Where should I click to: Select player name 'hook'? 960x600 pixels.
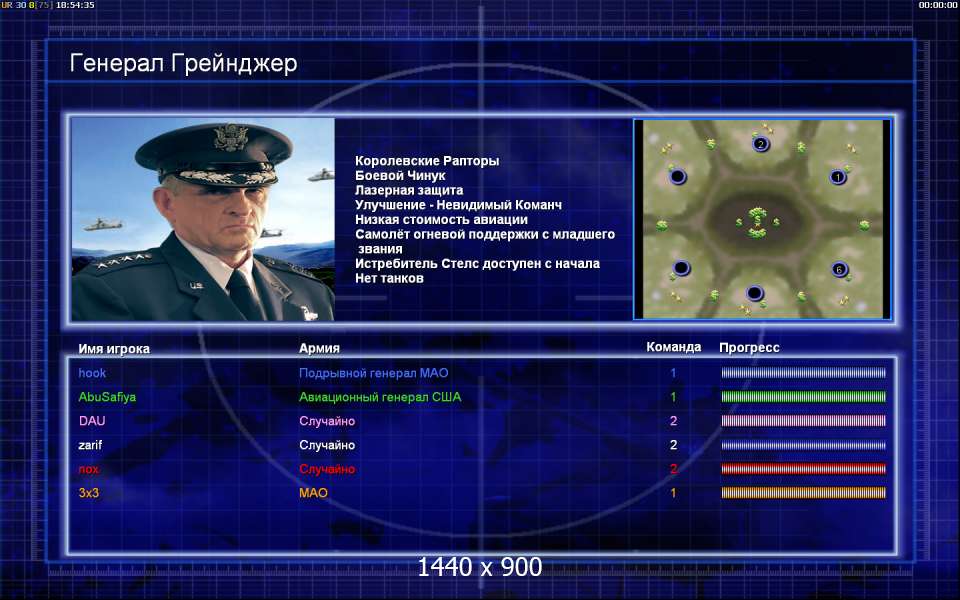click(92, 373)
